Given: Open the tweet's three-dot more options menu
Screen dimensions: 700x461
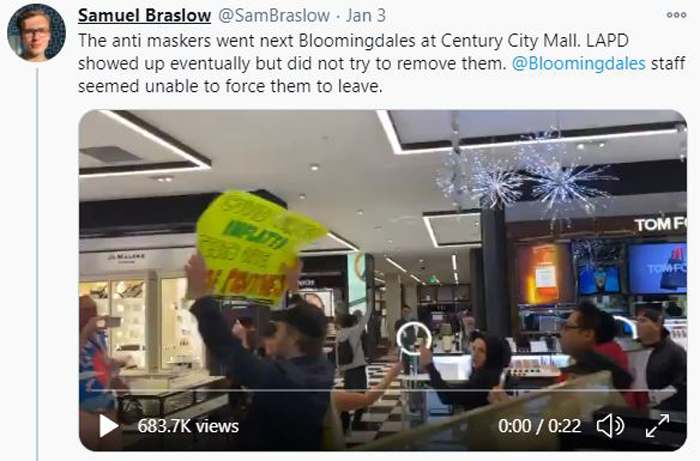Looking at the screenshot, I should tap(676, 15).
